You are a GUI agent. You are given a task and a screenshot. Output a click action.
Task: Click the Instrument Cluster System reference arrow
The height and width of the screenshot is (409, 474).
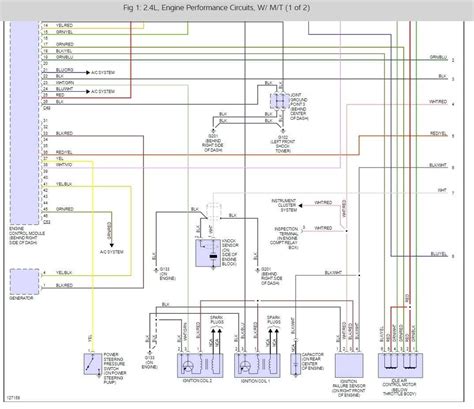point(300,206)
